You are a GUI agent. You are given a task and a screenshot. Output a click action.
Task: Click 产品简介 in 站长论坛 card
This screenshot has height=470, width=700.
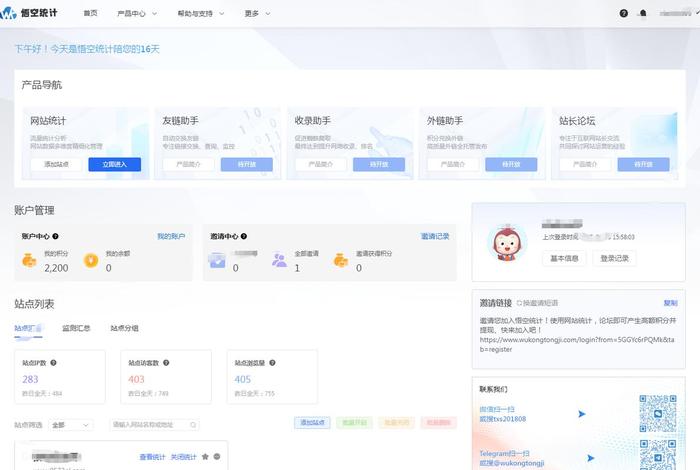(x=585, y=164)
